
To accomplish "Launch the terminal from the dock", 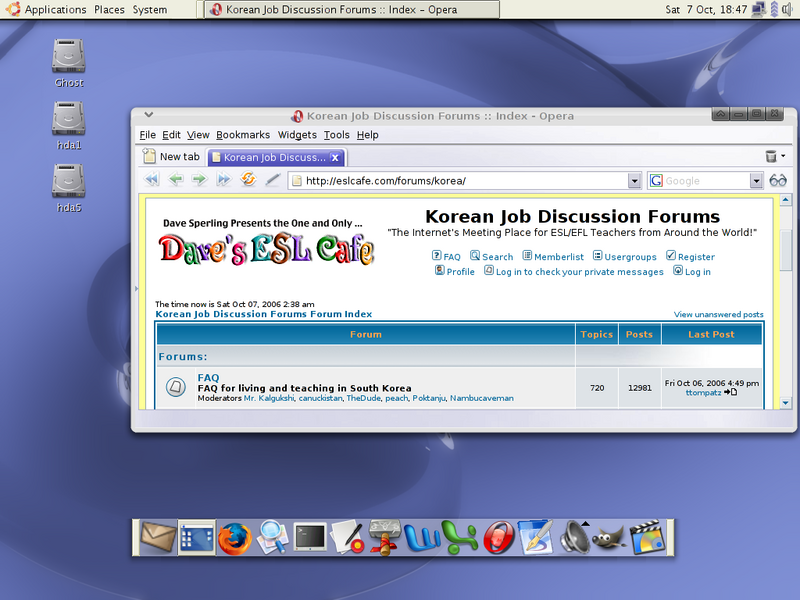I will click(x=310, y=537).
